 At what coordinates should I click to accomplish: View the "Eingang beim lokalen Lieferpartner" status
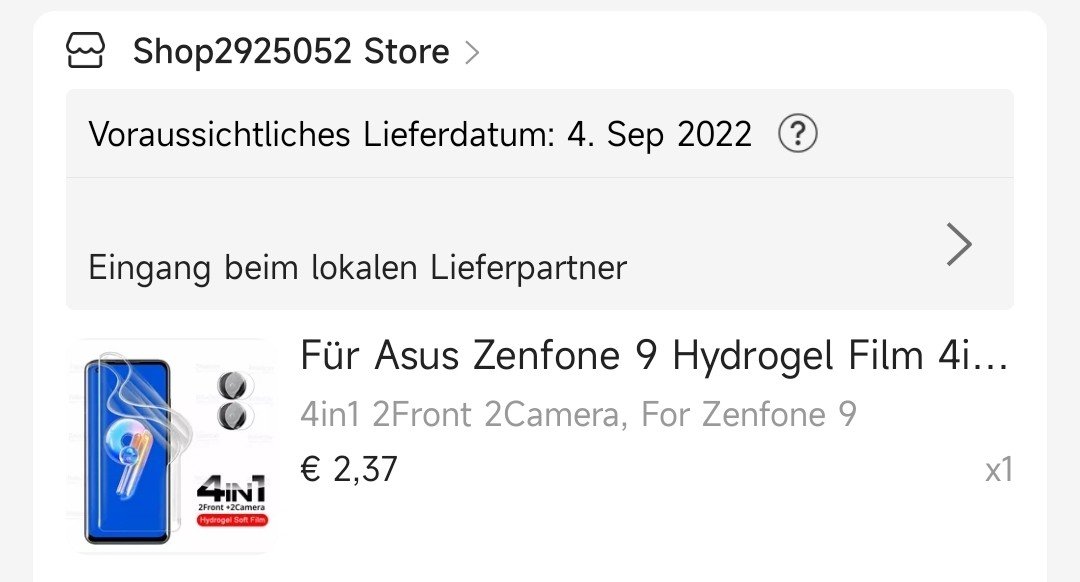(357, 267)
